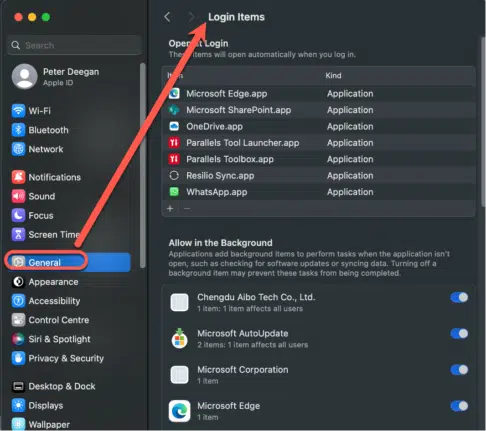
Task: Select the Accessibility icon
Action: pyautogui.click(x=18, y=301)
